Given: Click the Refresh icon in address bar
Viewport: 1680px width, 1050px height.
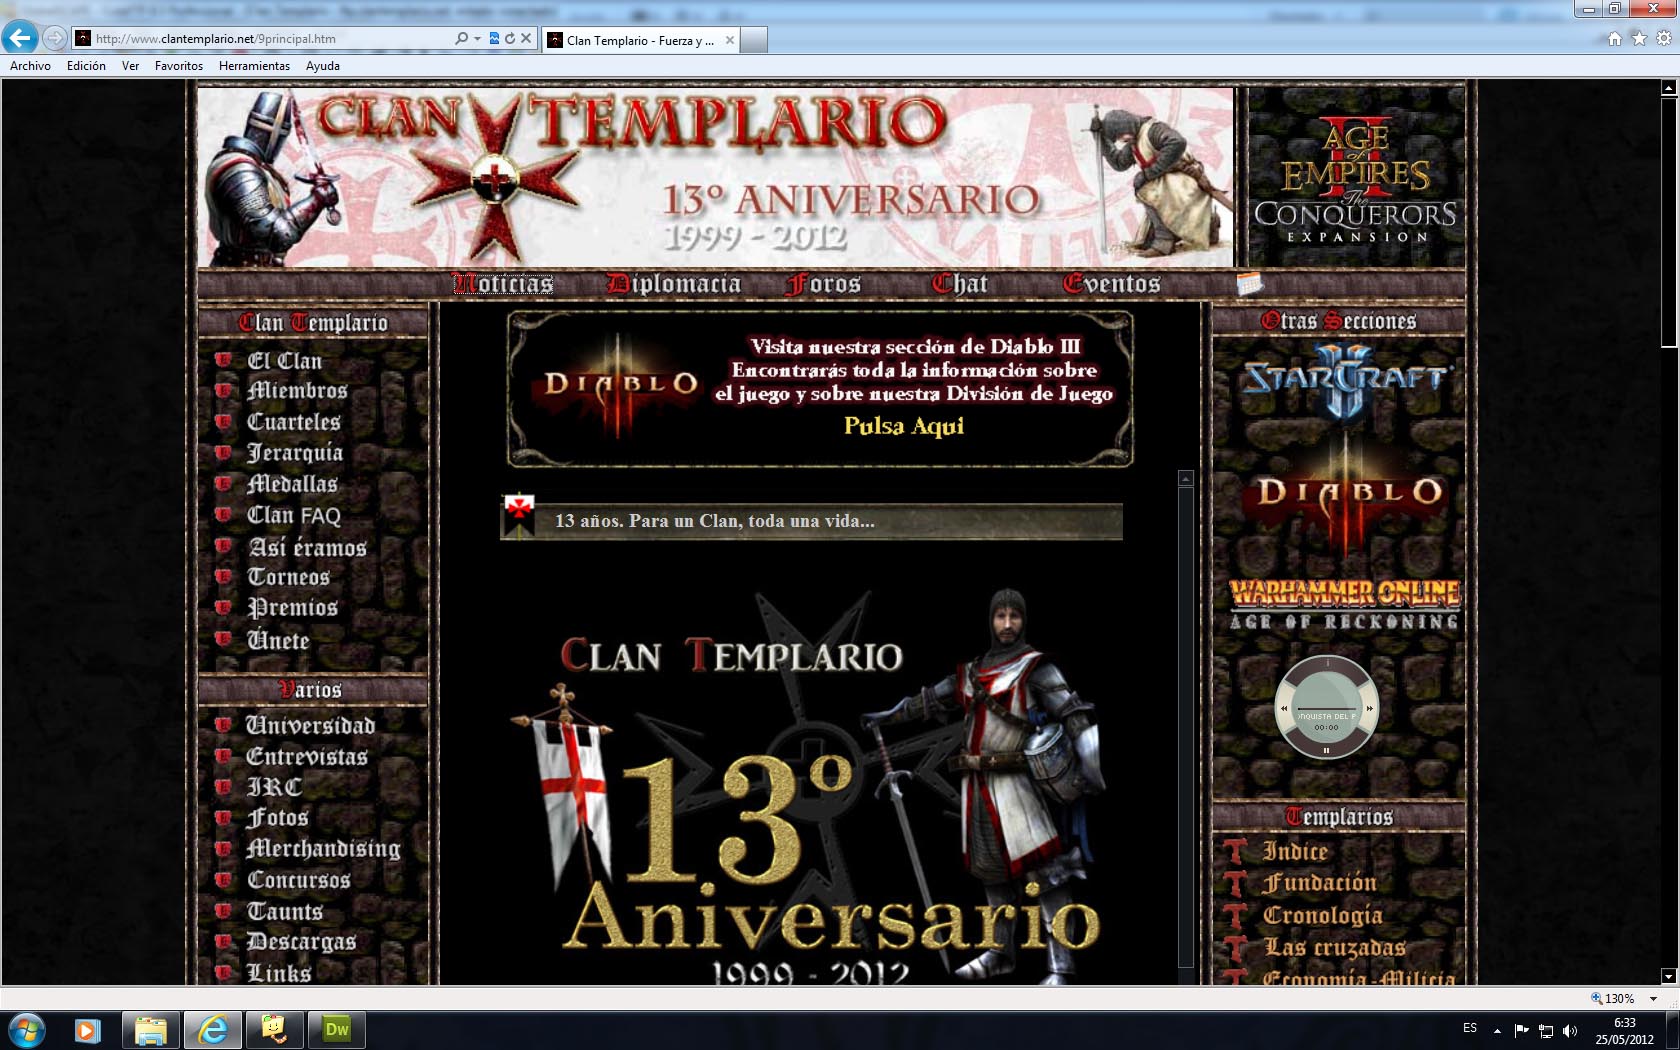Looking at the screenshot, I should click(510, 39).
